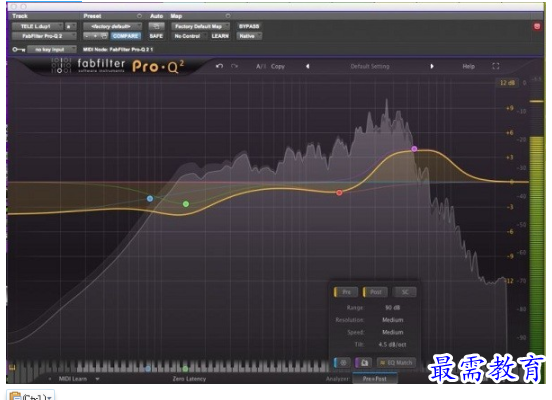Open automation enable dialog icon
Screen dimensions: 552x400
(x=156, y=26)
